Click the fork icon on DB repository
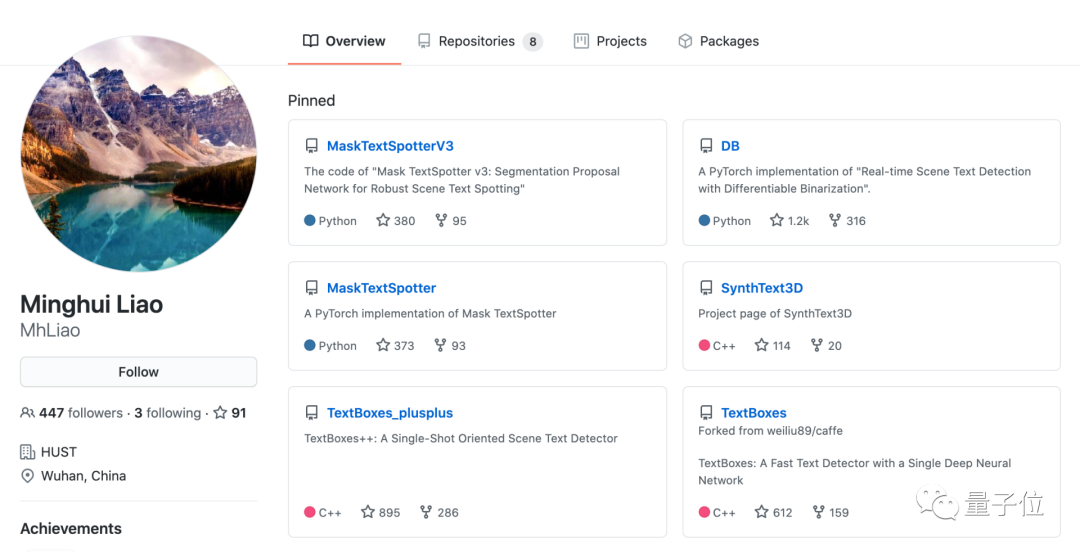 (x=835, y=221)
